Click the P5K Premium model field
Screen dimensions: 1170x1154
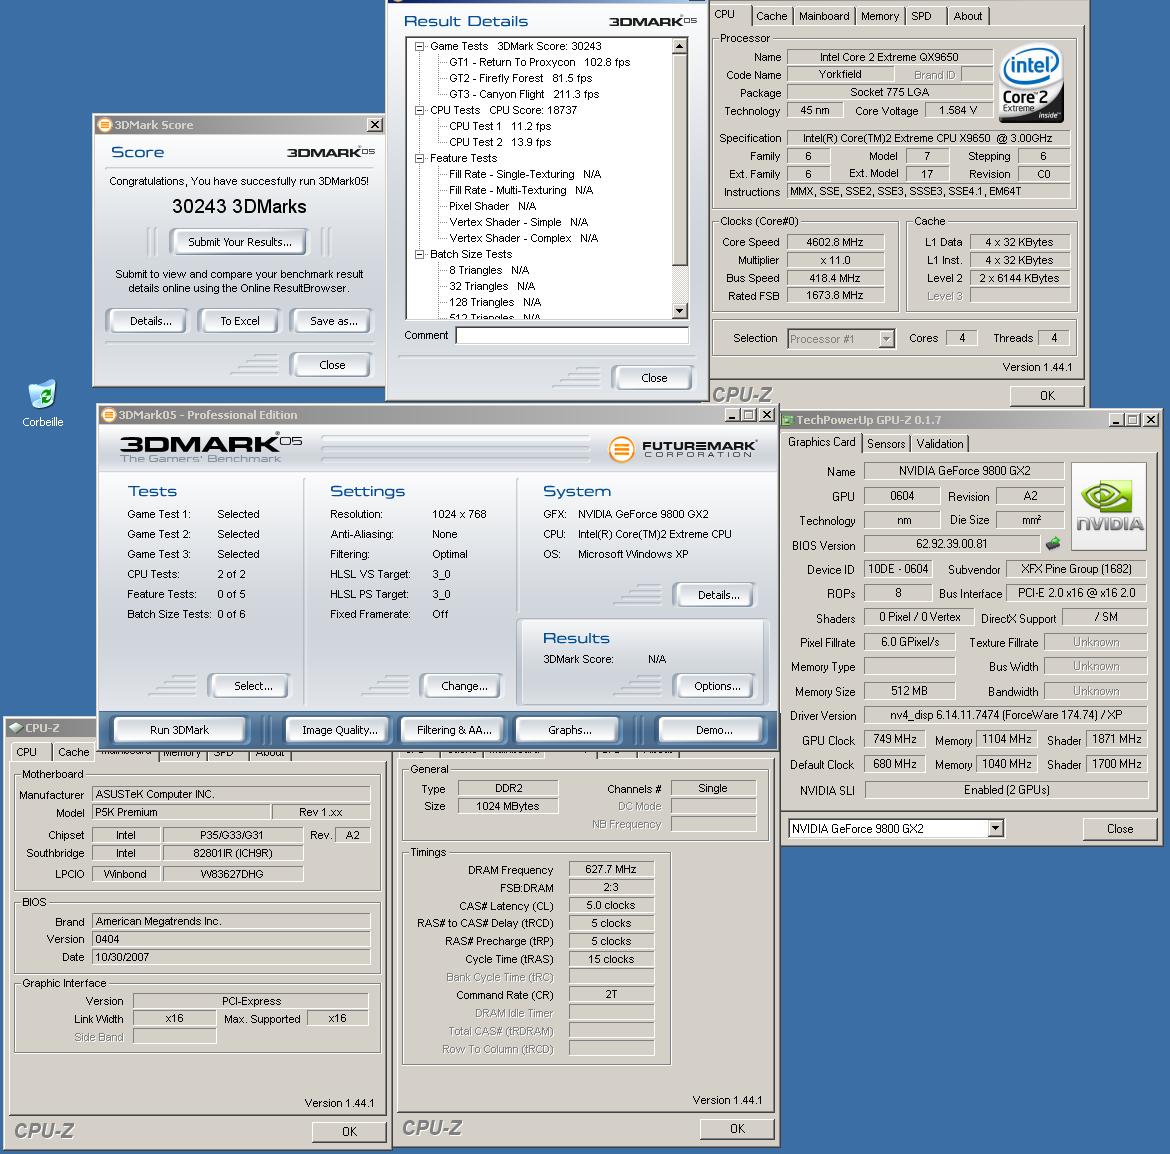tap(181, 812)
